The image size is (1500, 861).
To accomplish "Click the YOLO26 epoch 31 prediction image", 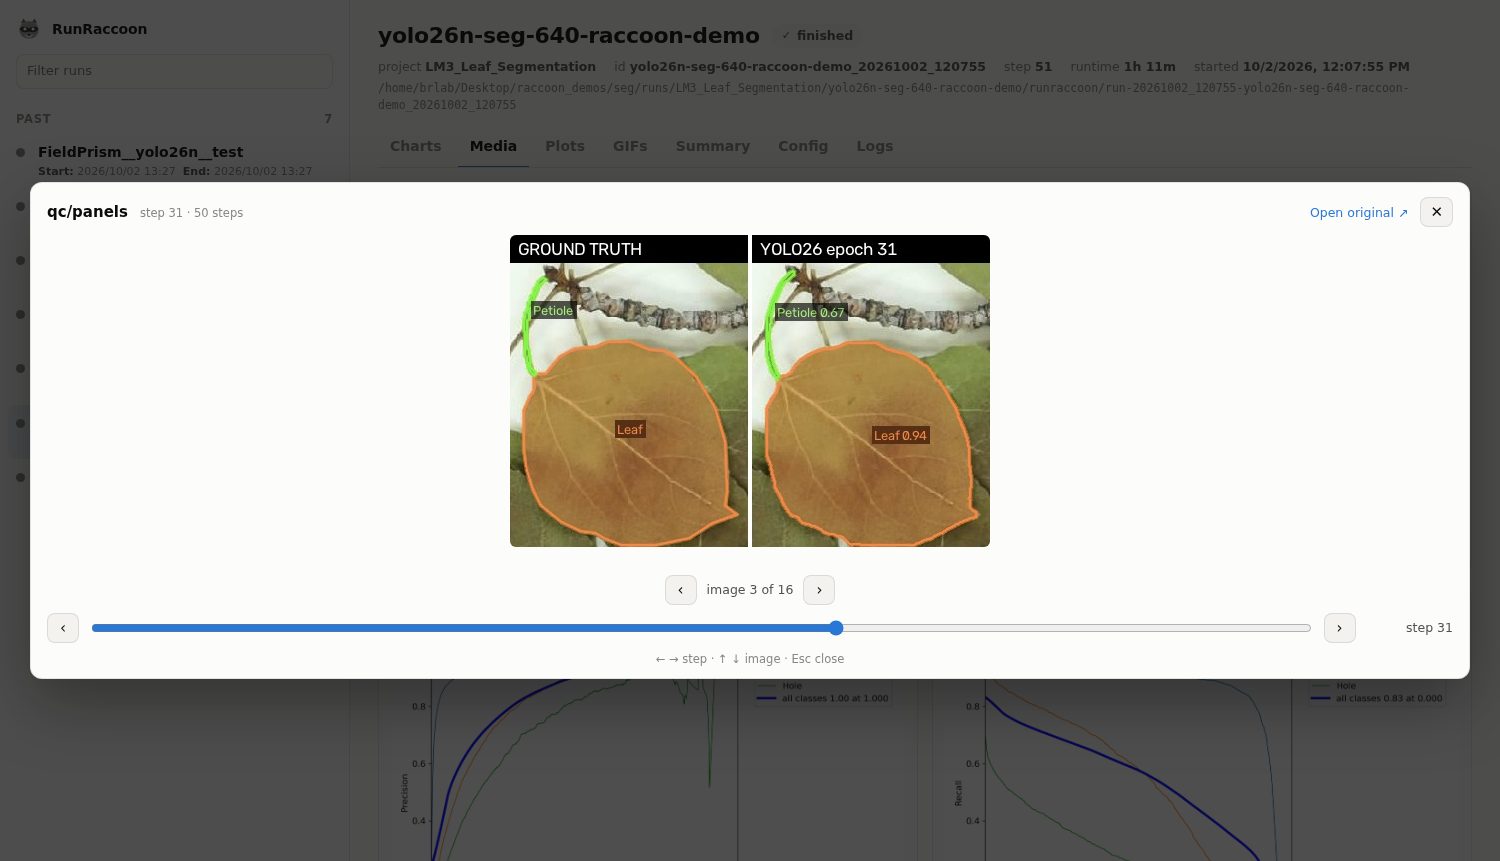I will click(871, 391).
